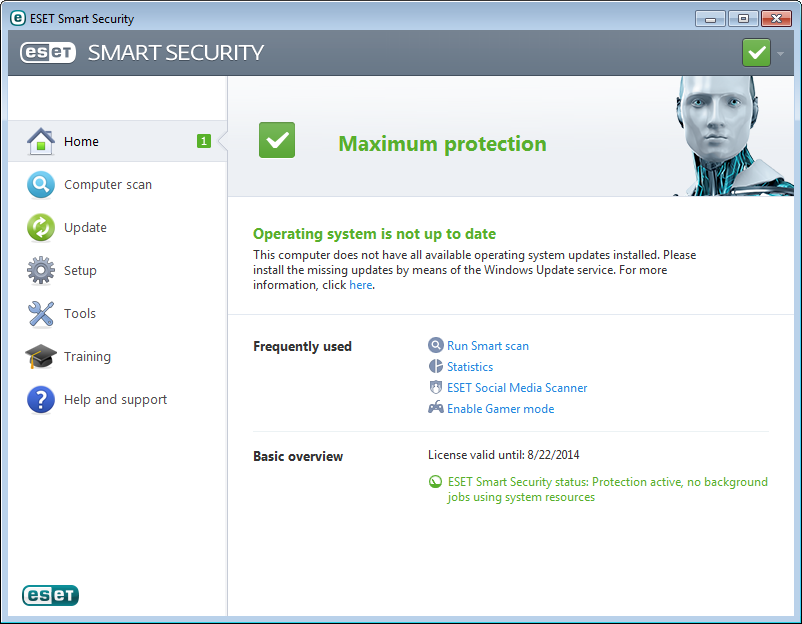Select Help and support in sidebar

[x=115, y=400]
